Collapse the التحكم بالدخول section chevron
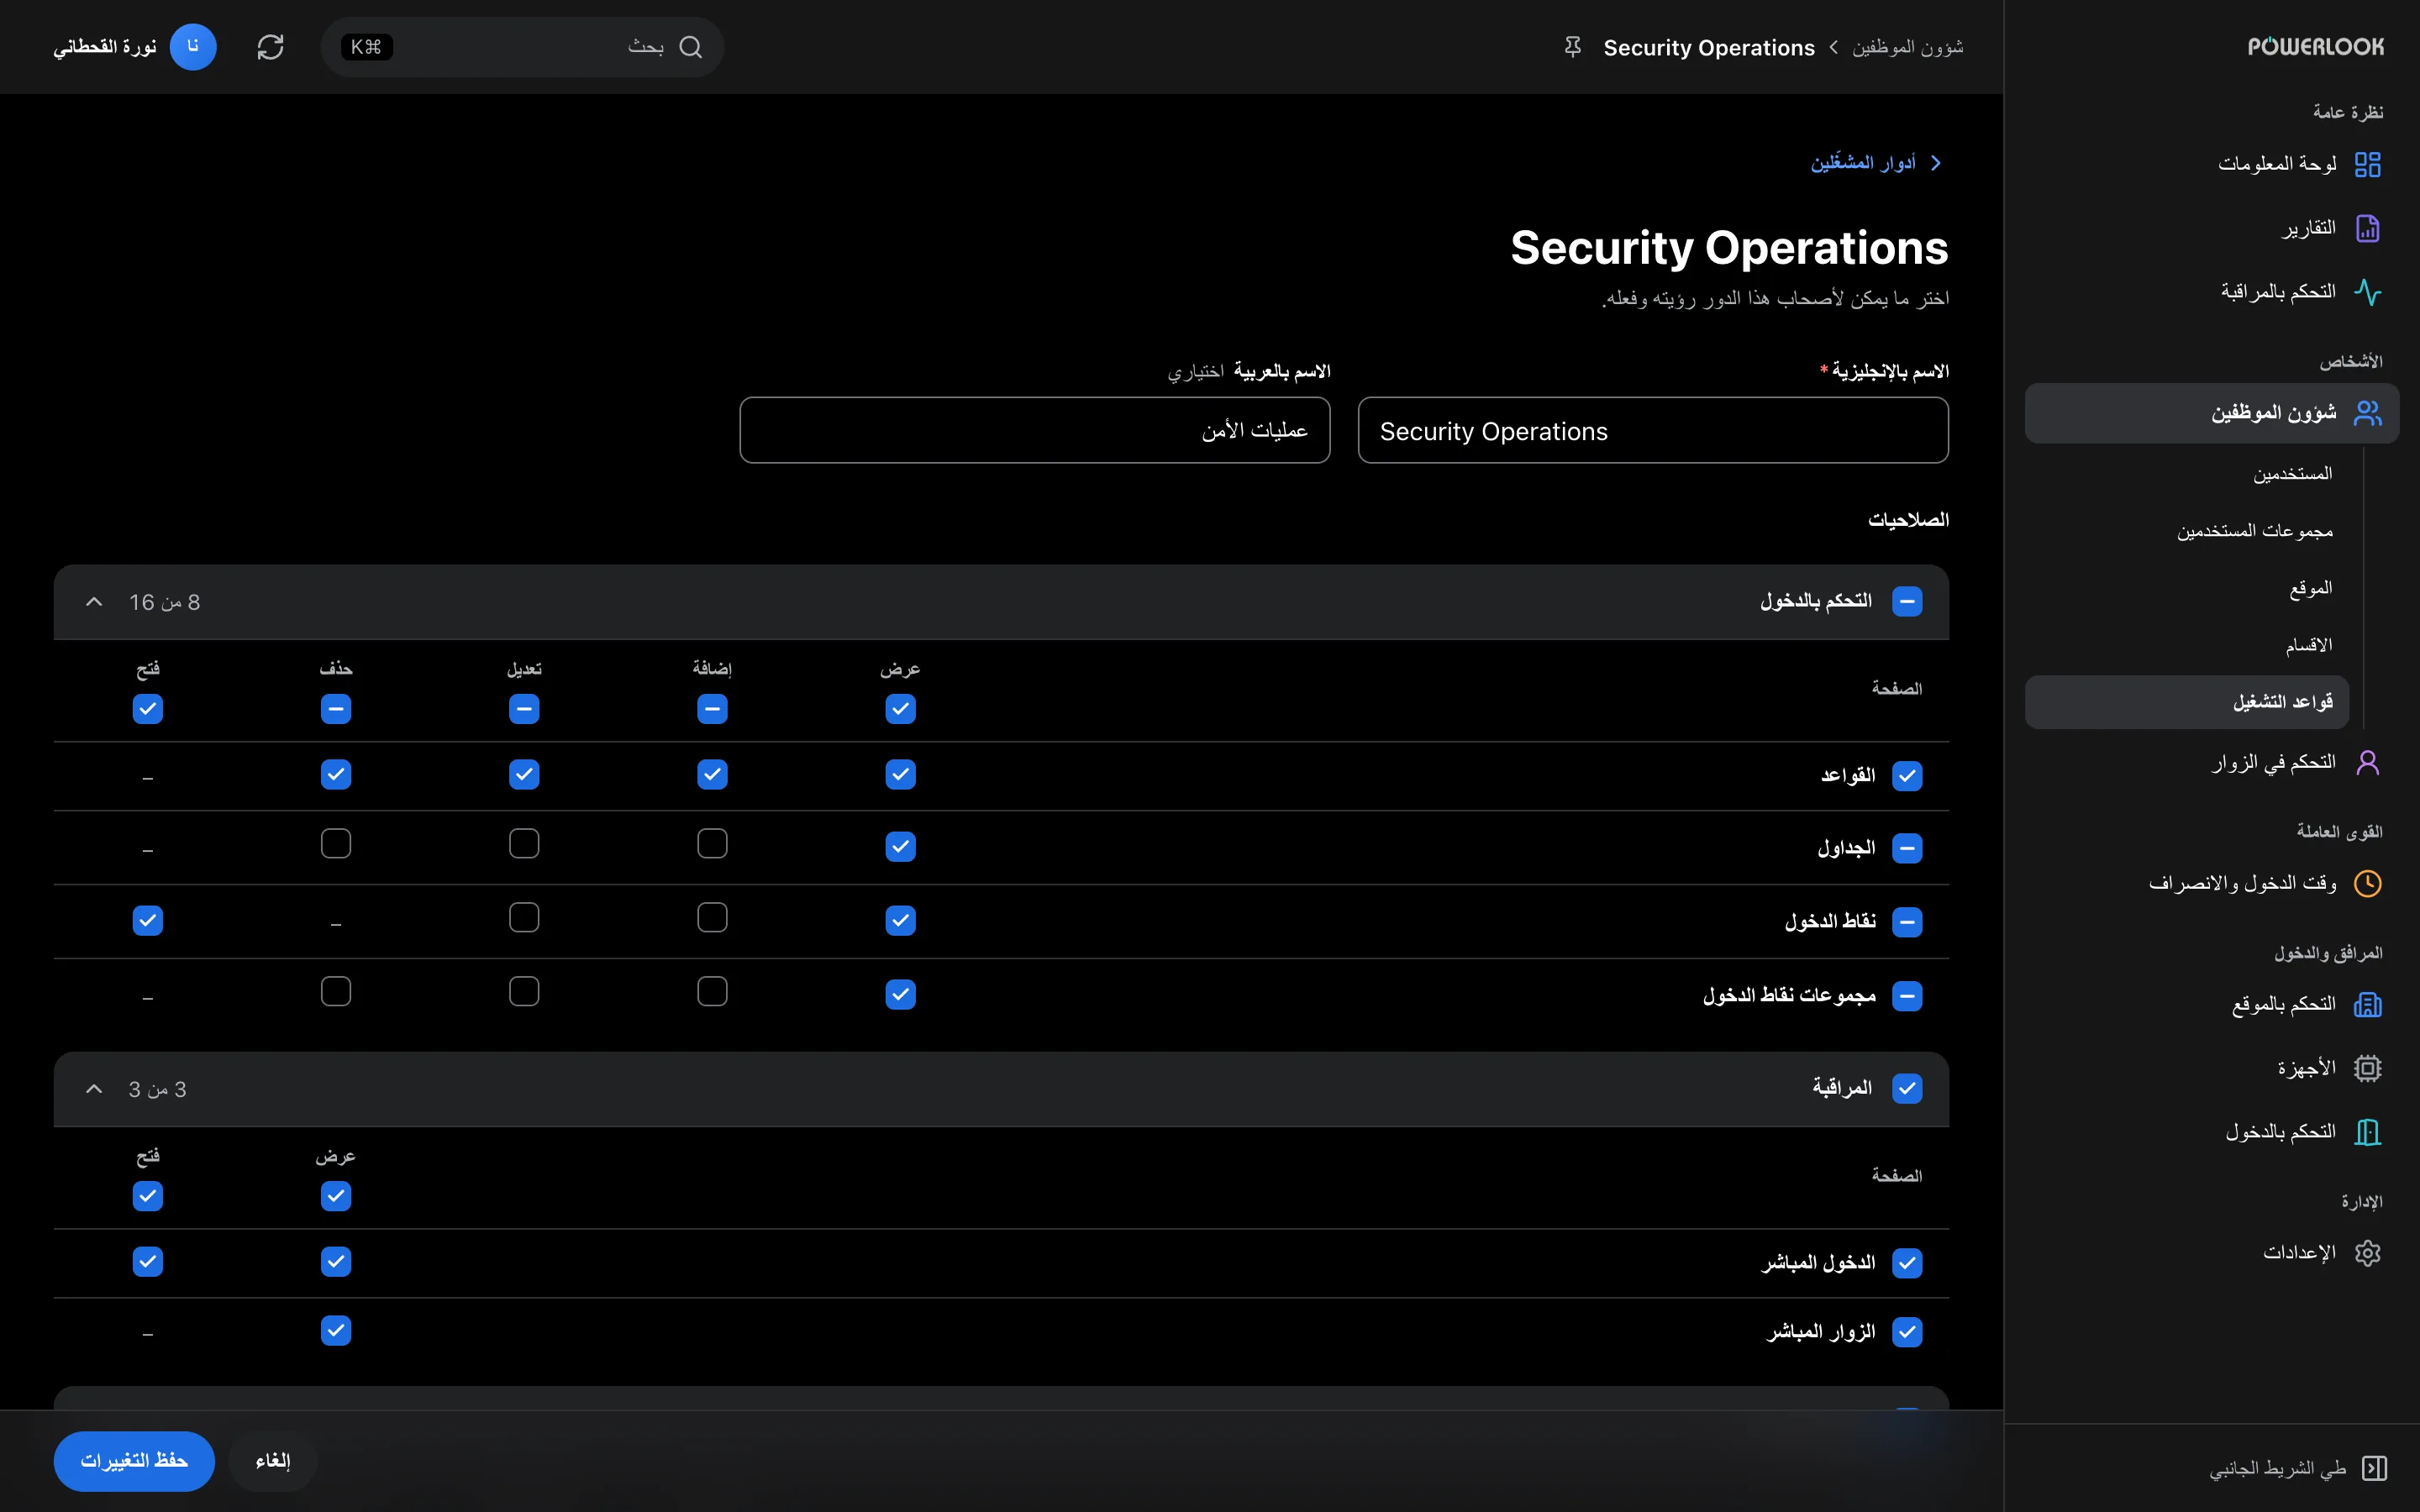The width and height of the screenshot is (2420, 1512). tap(94, 602)
